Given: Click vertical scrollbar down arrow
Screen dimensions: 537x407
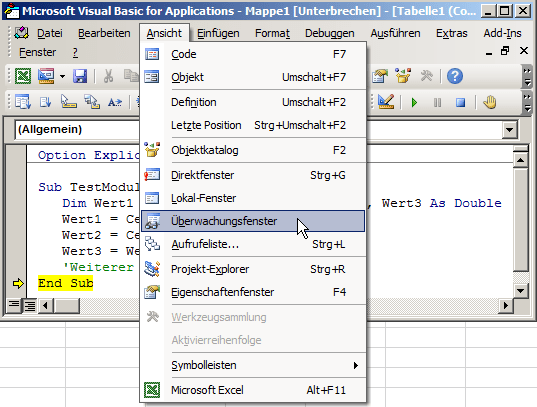Looking at the screenshot, I should coord(521,292).
